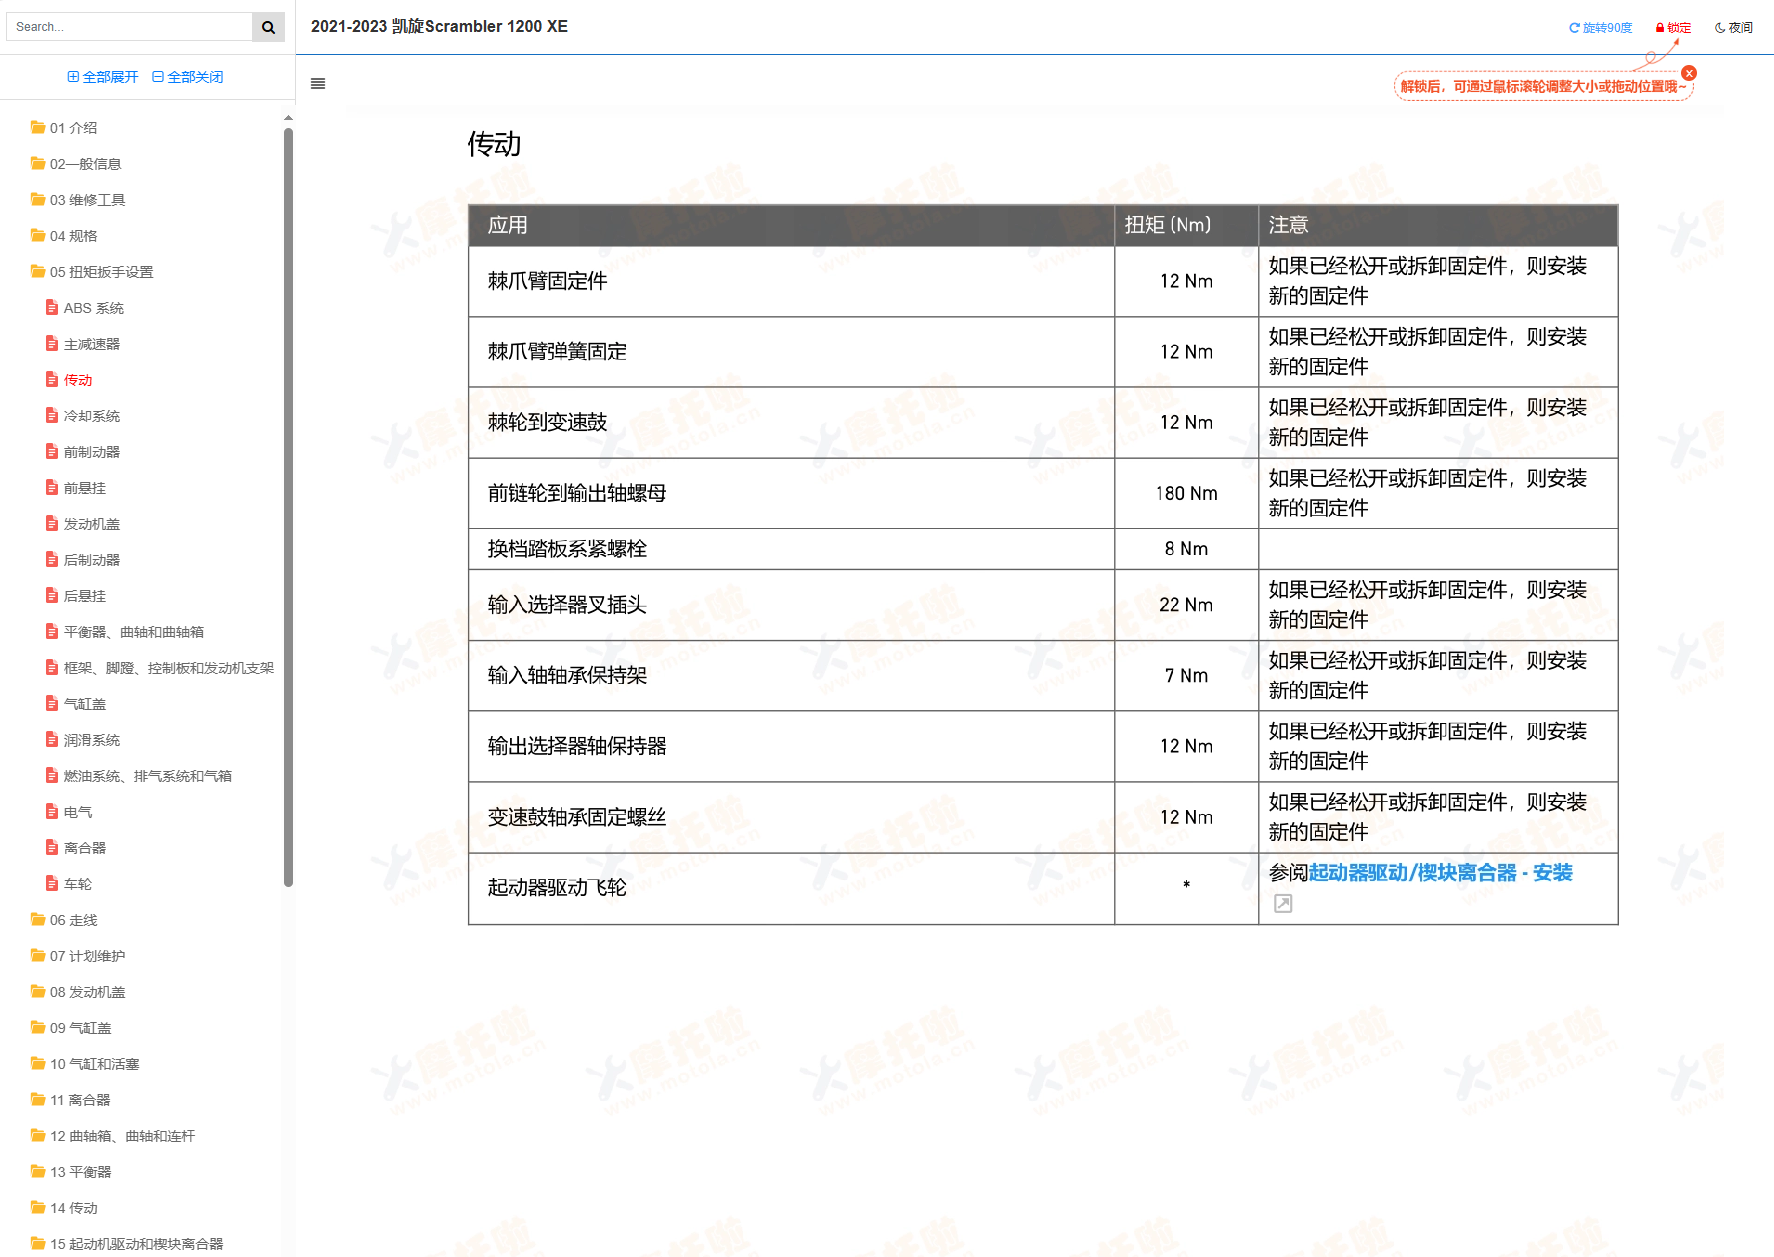Screen dimensions: 1774x1257
Task: Open the 前制动器 page
Action: pyautogui.click(x=83, y=452)
